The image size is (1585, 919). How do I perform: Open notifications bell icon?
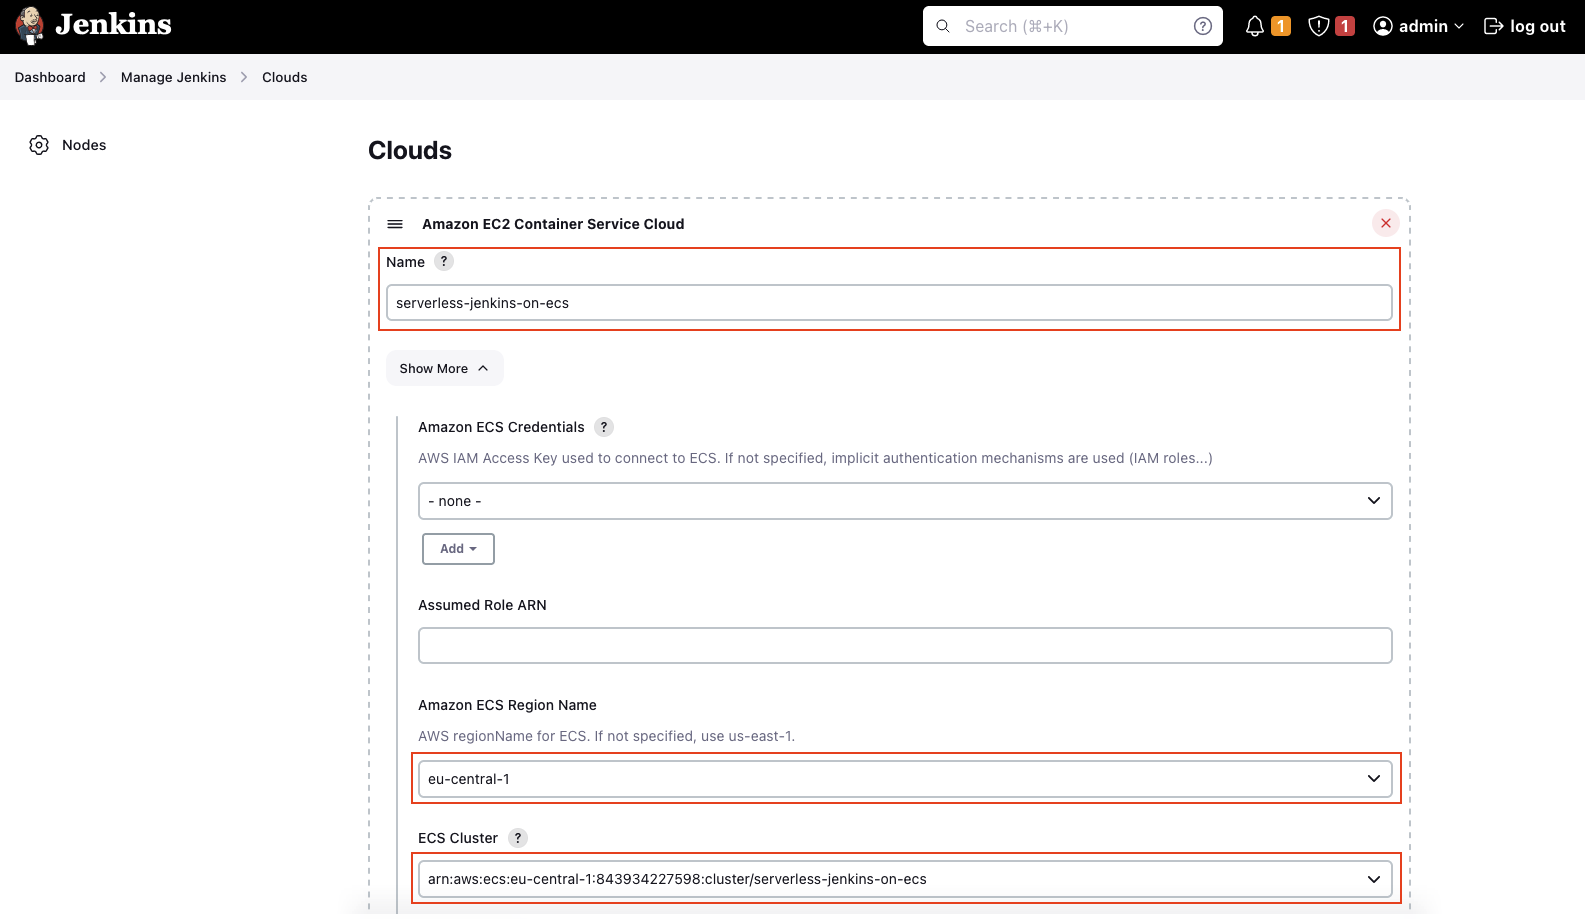[x=1255, y=26]
